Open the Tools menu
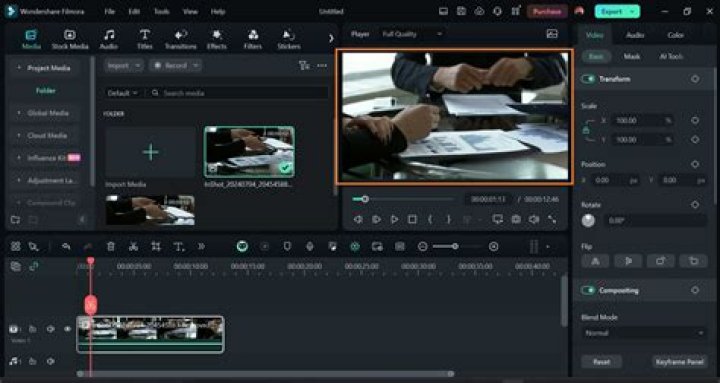The image size is (720, 383). 162,11
